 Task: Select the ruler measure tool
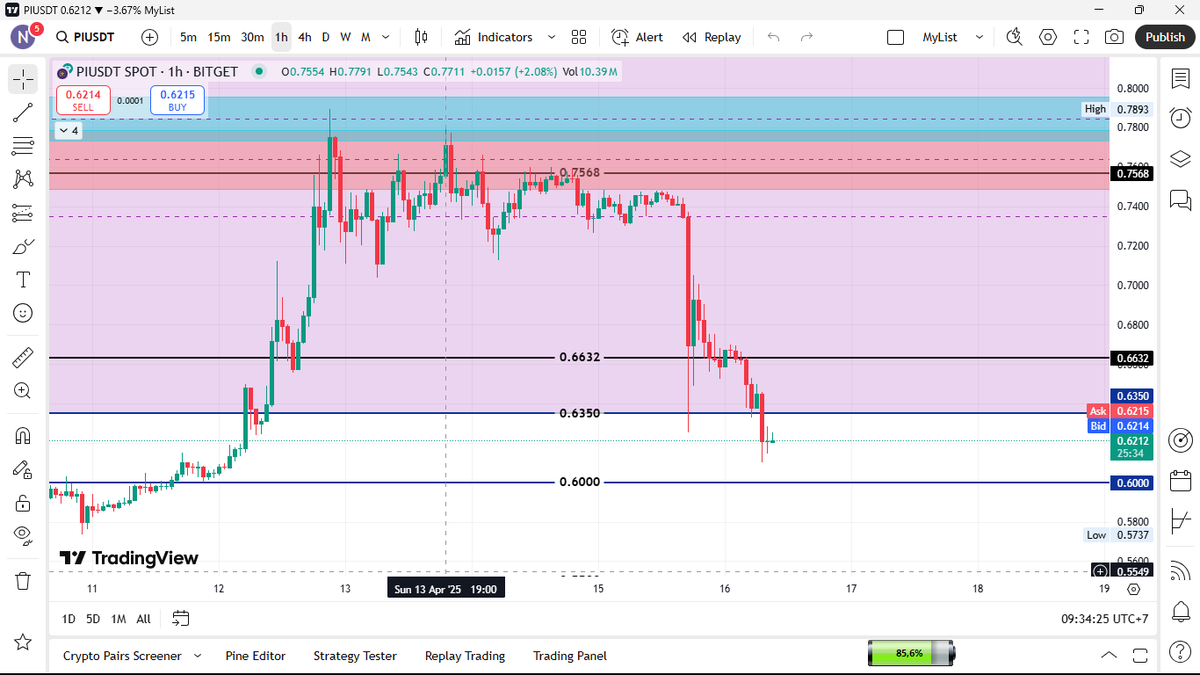coord(23,357)
